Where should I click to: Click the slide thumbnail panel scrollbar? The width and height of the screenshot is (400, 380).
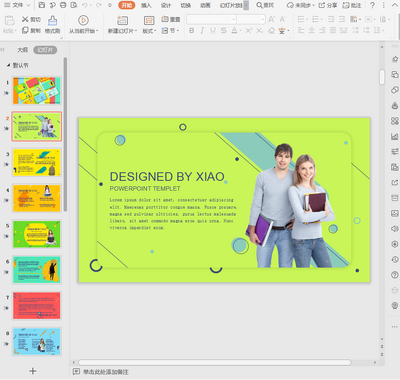(x=65, y=134)
